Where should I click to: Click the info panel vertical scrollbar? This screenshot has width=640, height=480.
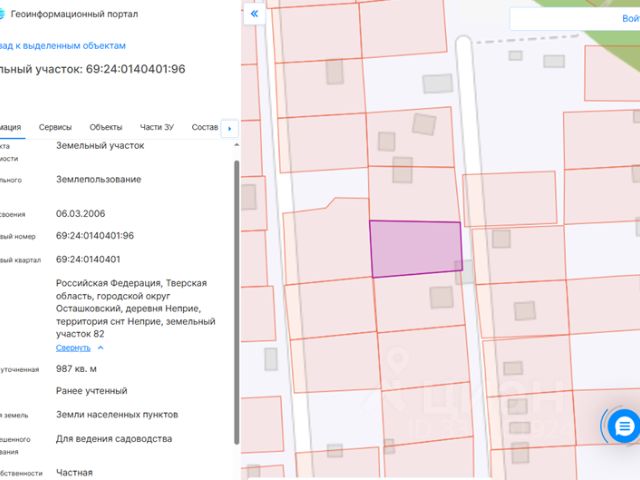236,302
